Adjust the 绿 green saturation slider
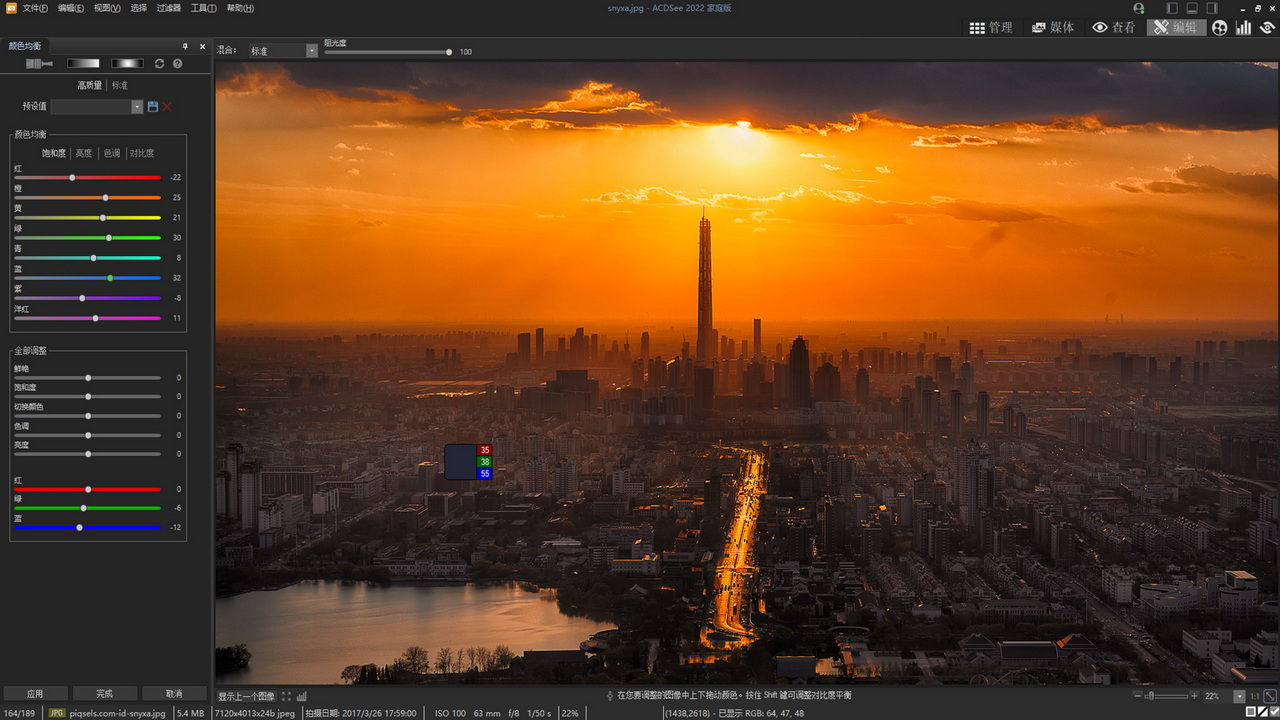The width and height of the screenshot is (1280, 720). (87, 237)
